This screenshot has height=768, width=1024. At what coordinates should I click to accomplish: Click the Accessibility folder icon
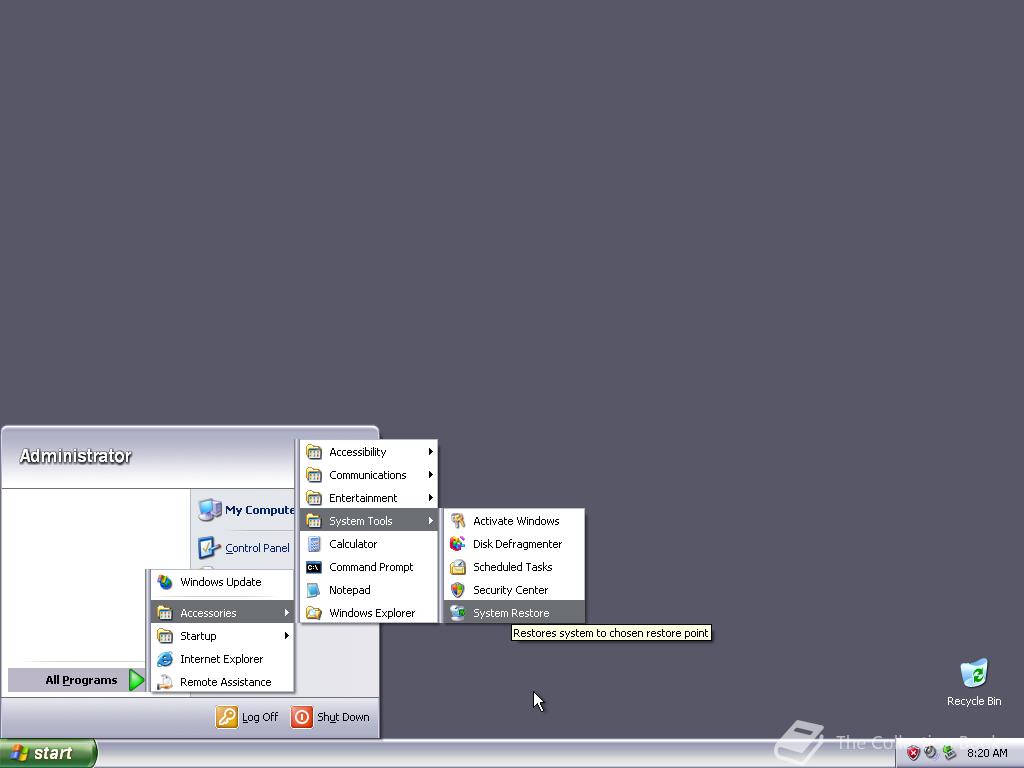(x=314, y=452)
